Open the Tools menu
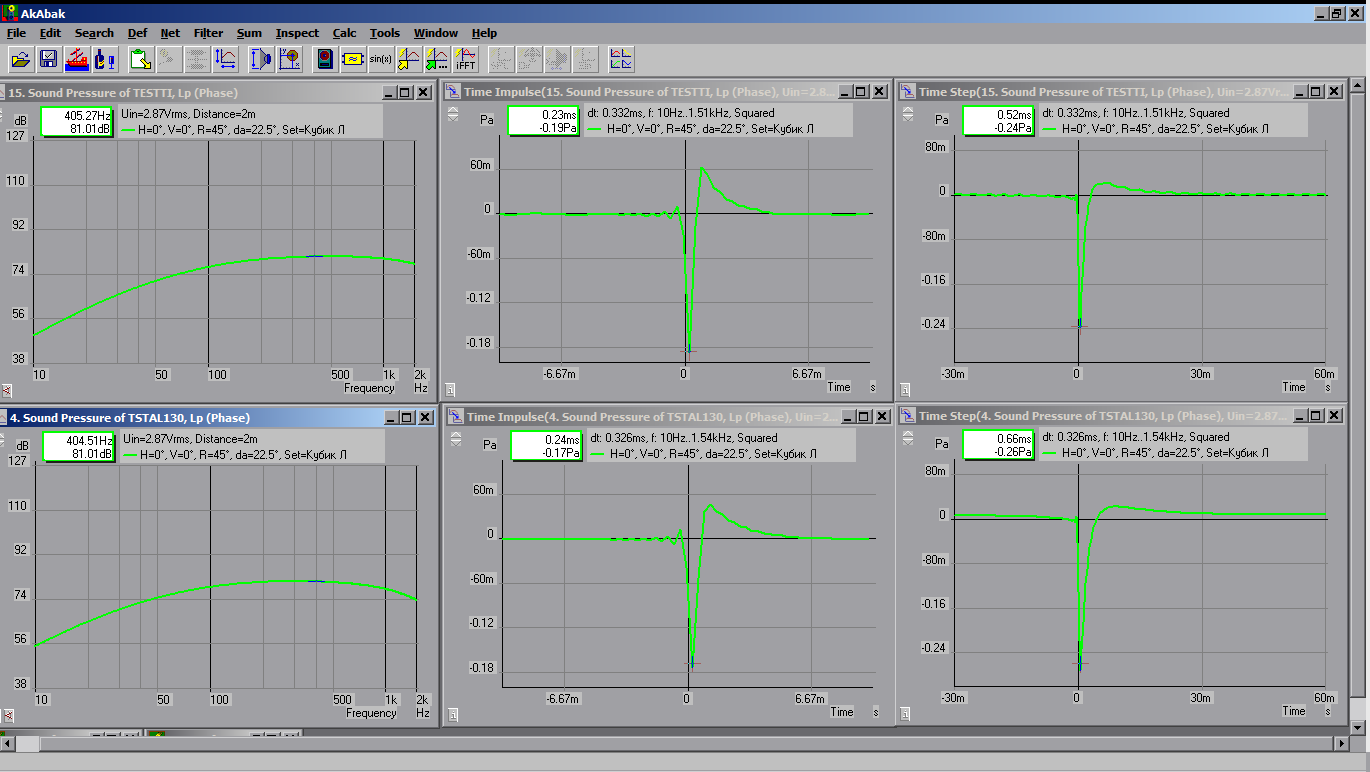 coord(385,33)
